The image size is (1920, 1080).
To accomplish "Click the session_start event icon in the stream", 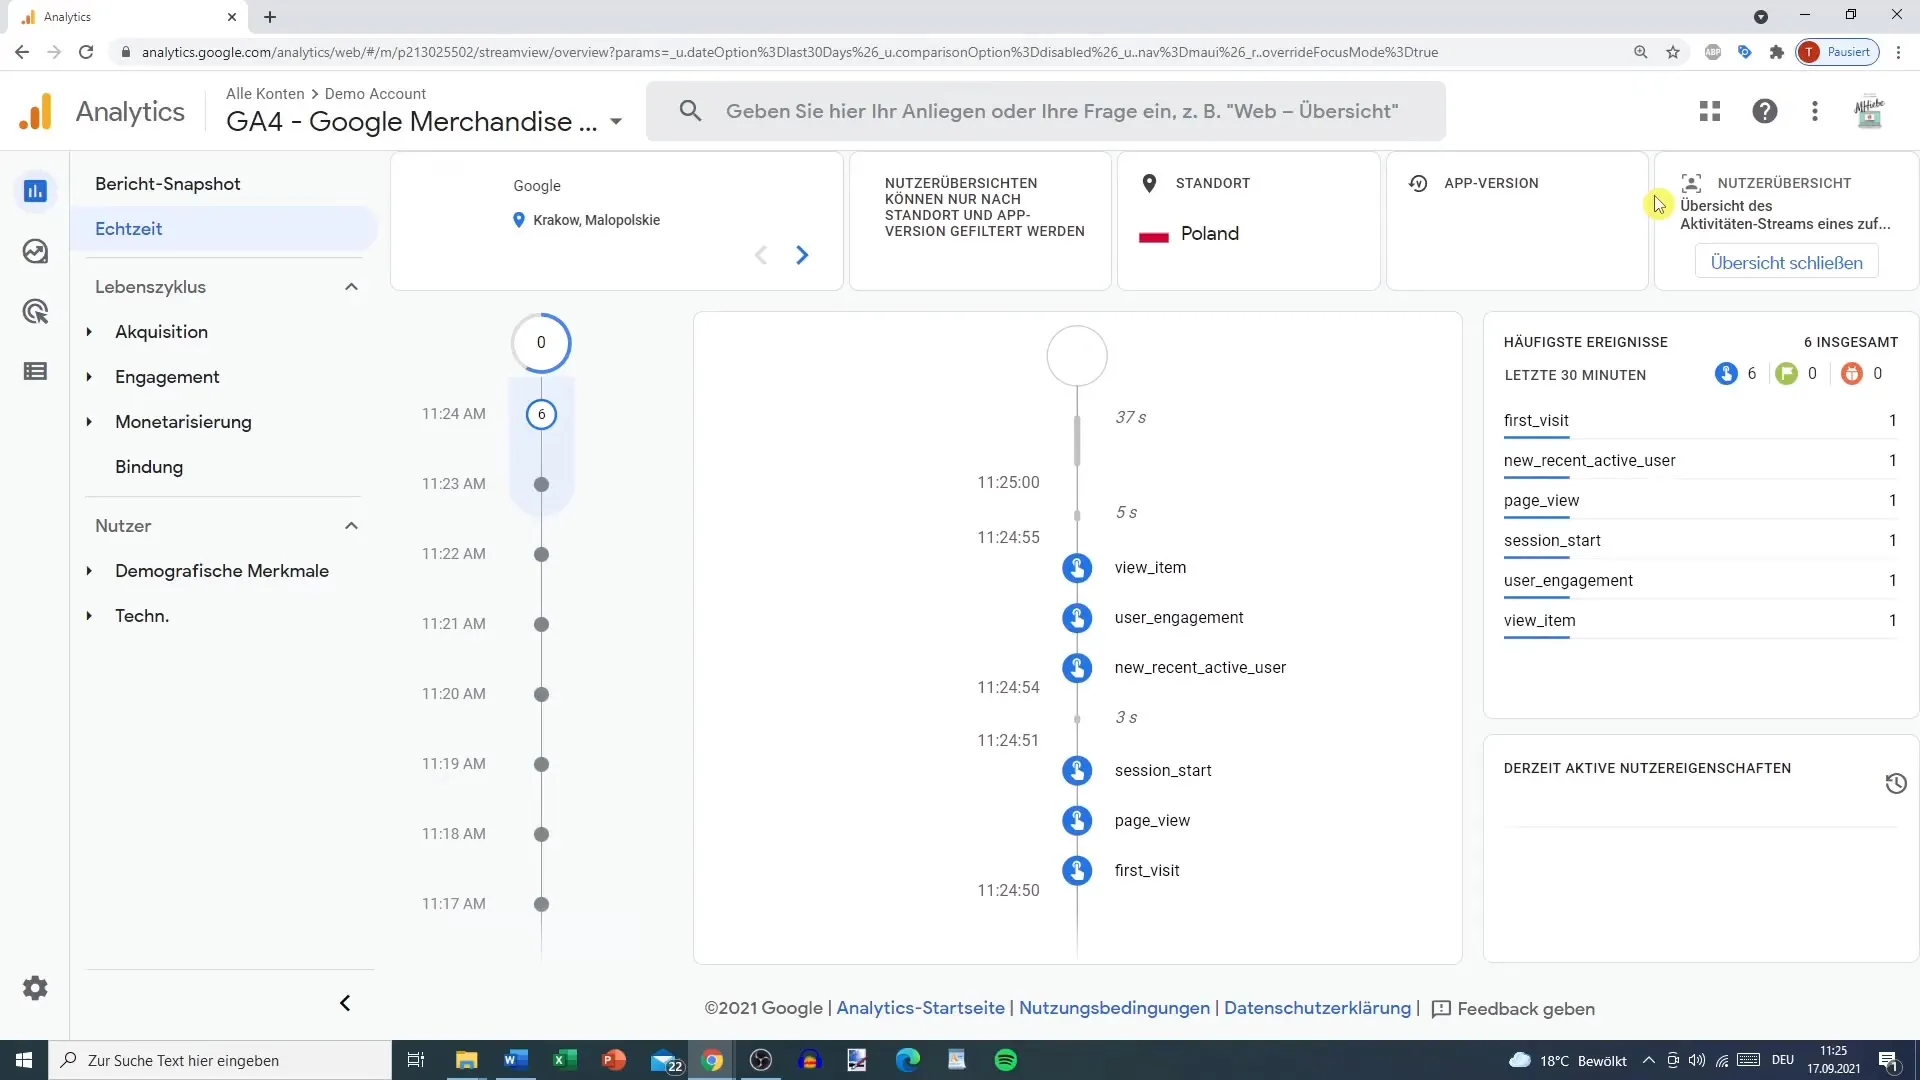I will point(1077,771).
